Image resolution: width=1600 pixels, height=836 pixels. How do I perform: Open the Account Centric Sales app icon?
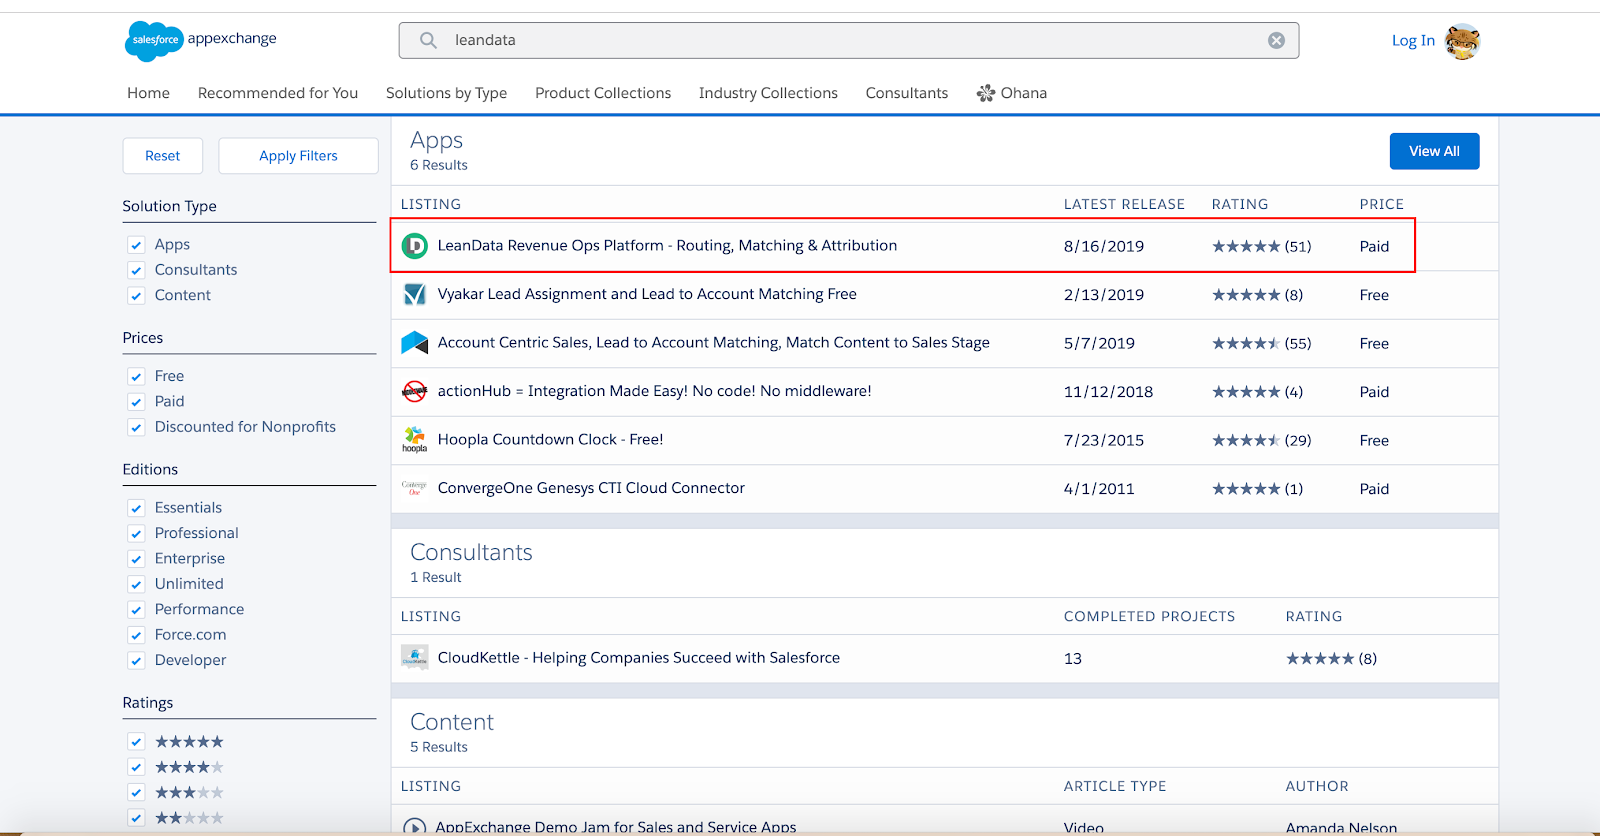[x=414, y=343]
